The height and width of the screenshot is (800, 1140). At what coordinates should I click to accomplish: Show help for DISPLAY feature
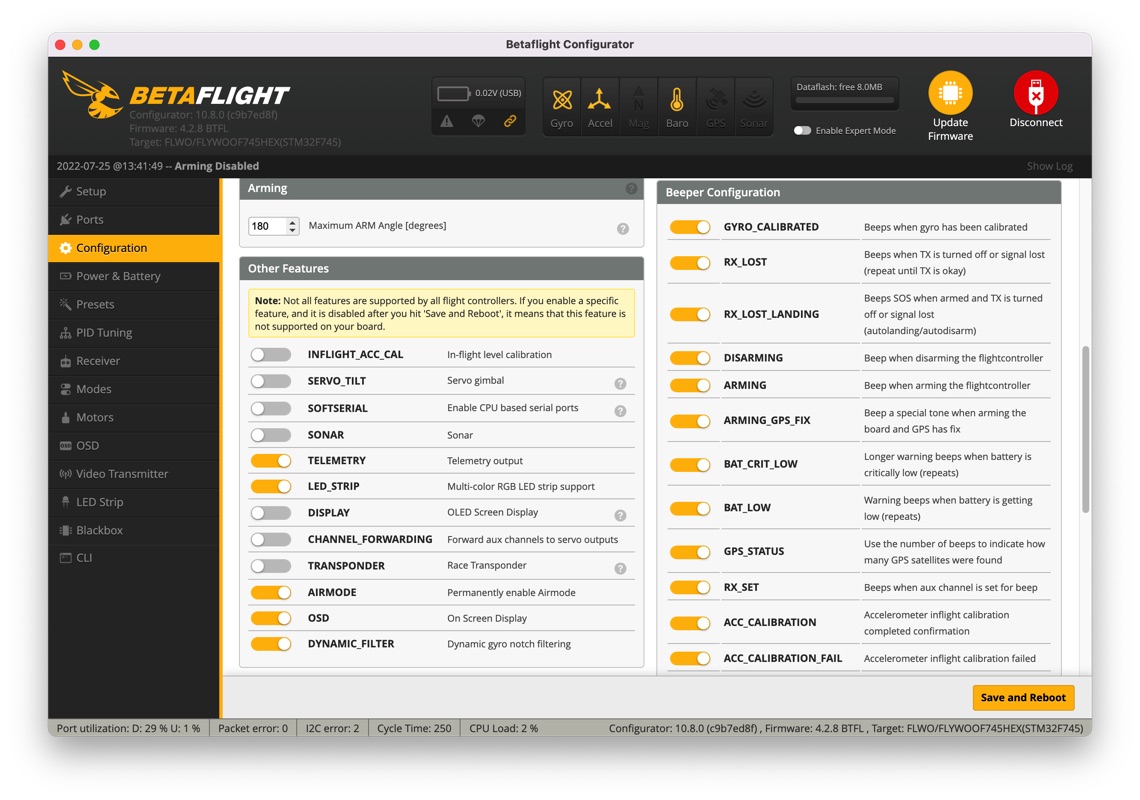(620, 515)
